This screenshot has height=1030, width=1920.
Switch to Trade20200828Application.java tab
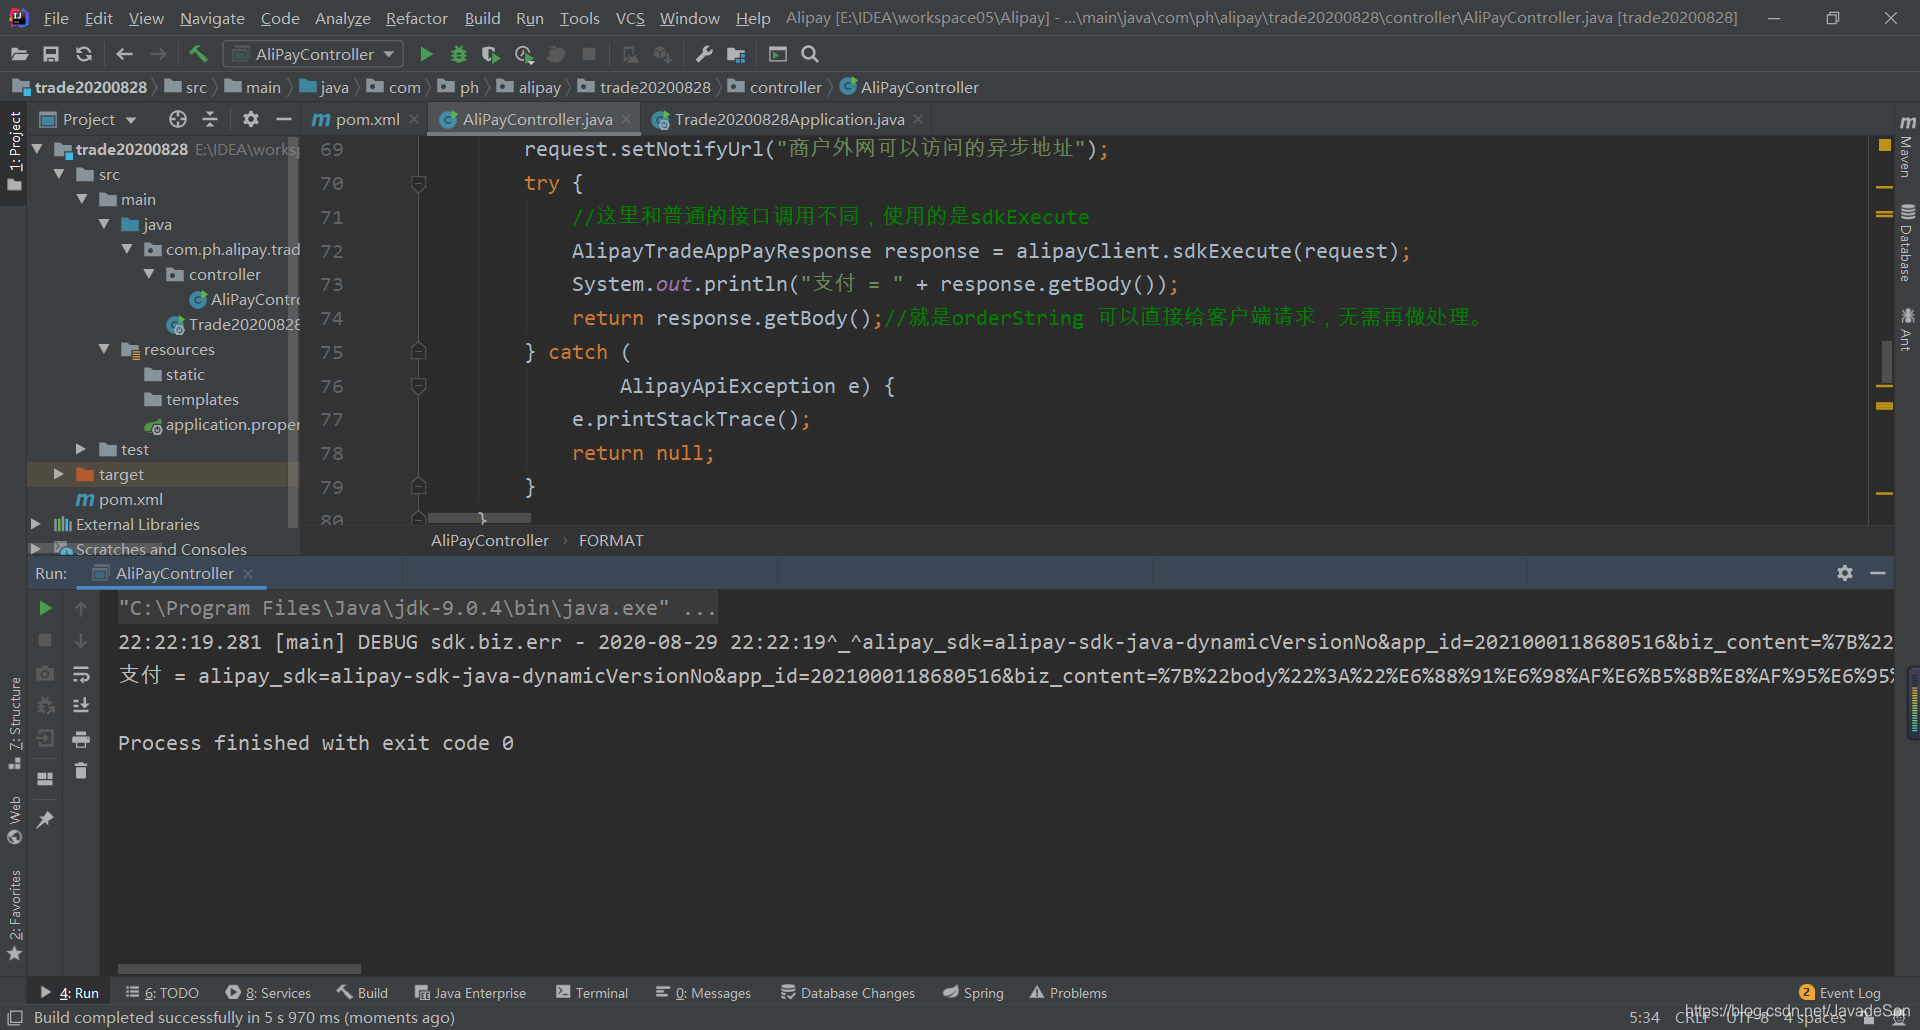point(789,119)
